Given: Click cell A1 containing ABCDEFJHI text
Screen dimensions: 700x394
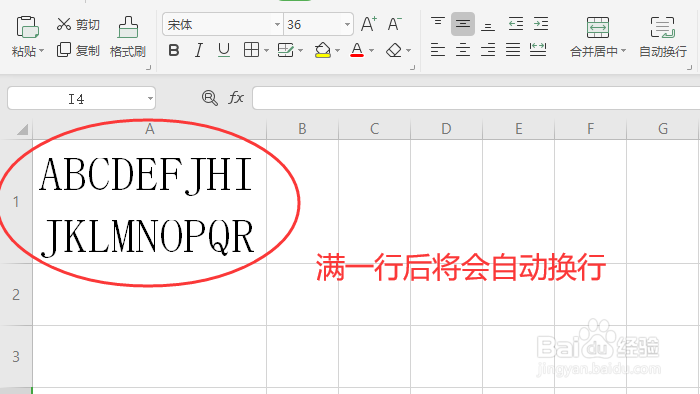Looking at the screenshot, I should (150, 202).
